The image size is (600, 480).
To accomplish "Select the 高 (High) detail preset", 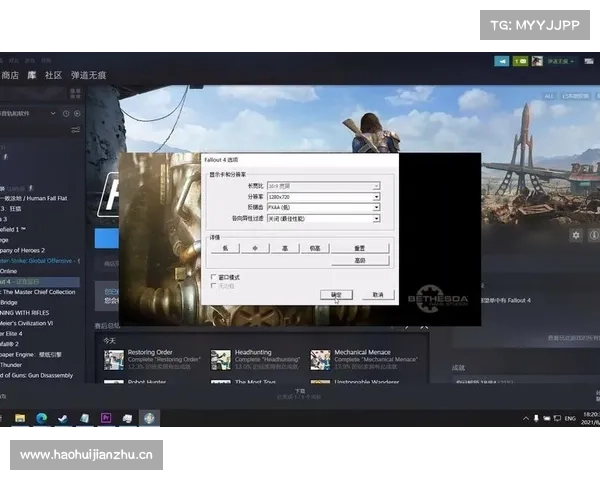I will (x=285, y=248).
